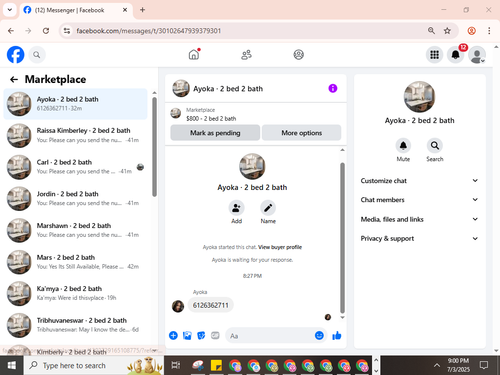View site information icon in address bar

click(x=67, y=31)
